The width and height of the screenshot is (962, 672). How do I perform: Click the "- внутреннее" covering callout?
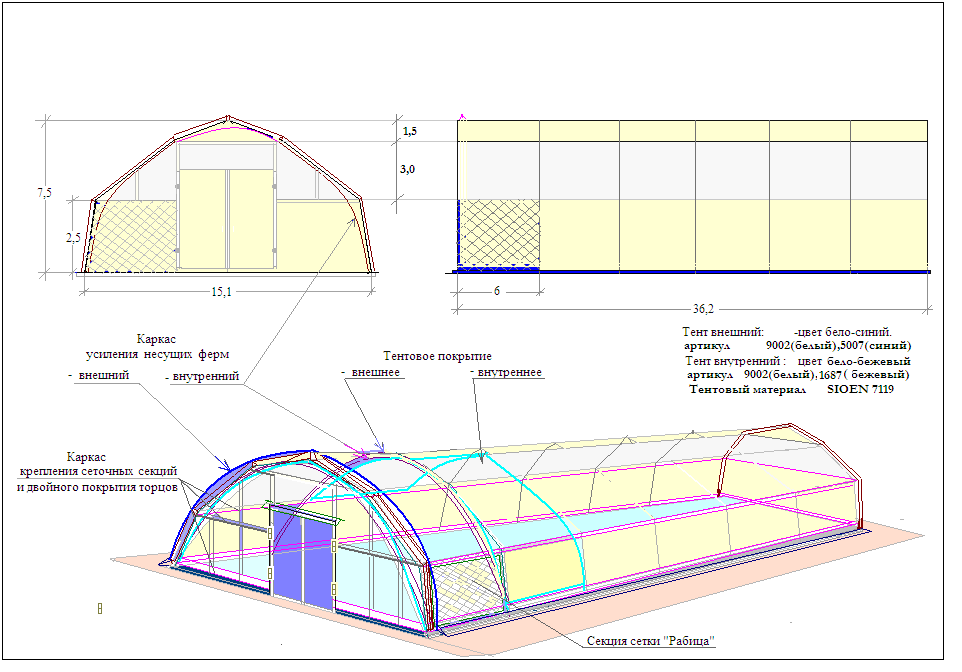(x=506, y=372)
